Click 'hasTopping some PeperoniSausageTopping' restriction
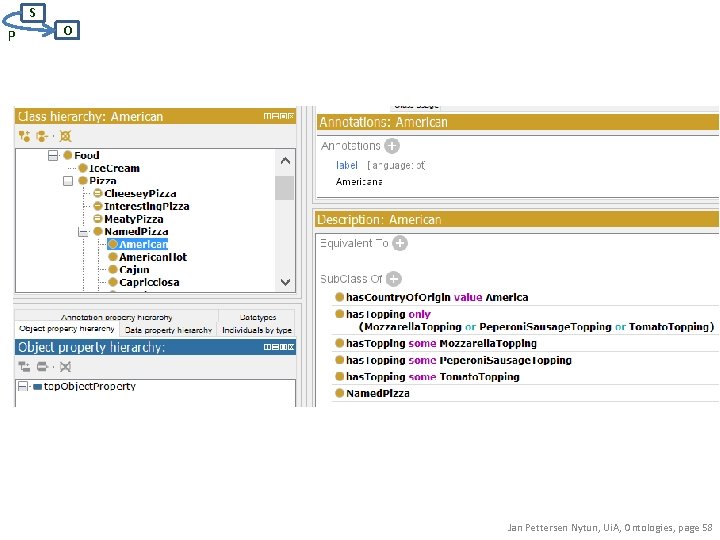720x540 pixels. 459,360
